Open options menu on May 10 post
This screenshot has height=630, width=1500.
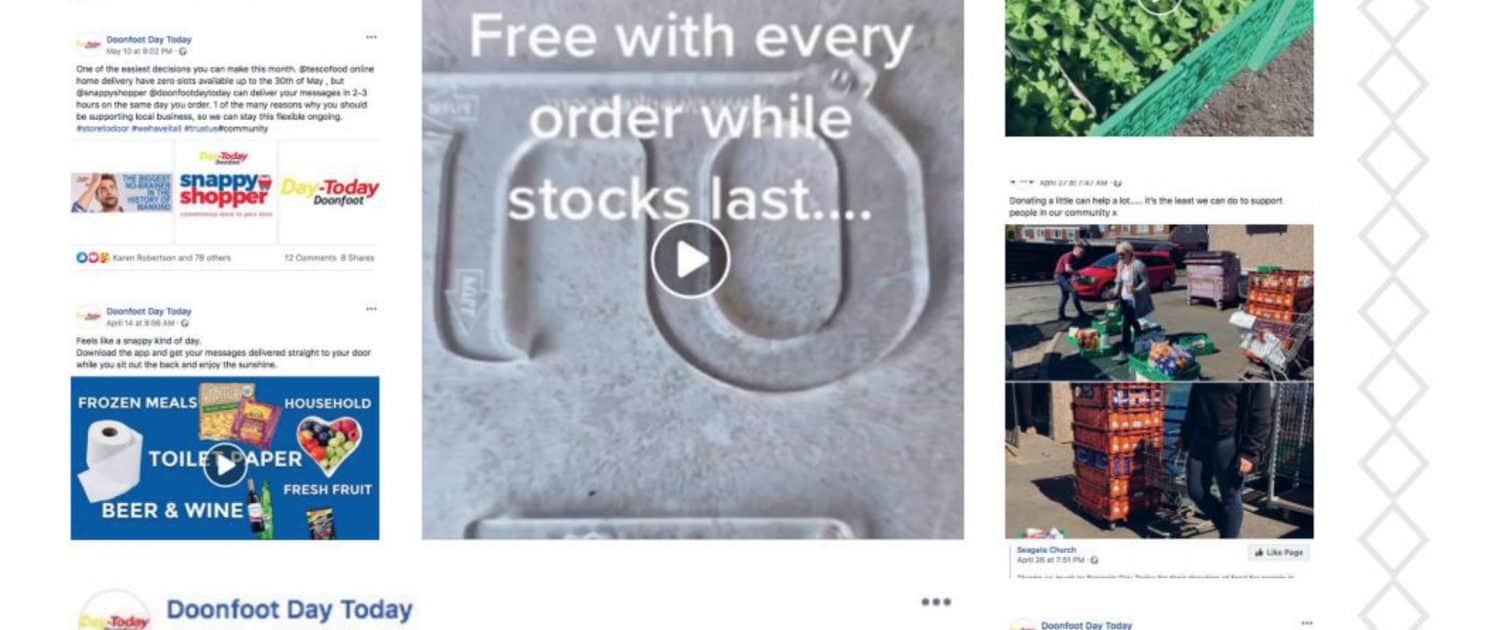[371, 38]
